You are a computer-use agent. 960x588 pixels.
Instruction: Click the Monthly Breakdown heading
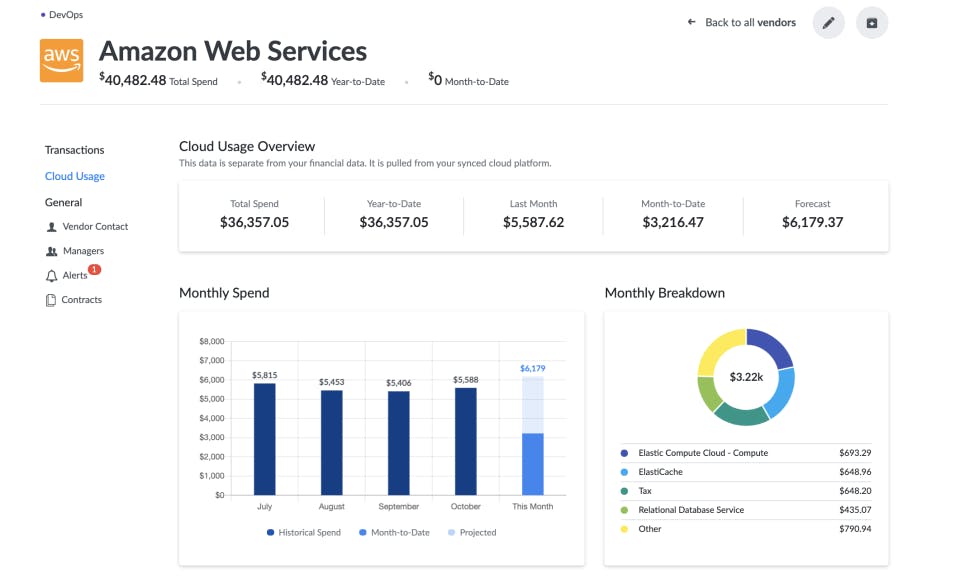[x=664, y=293]
